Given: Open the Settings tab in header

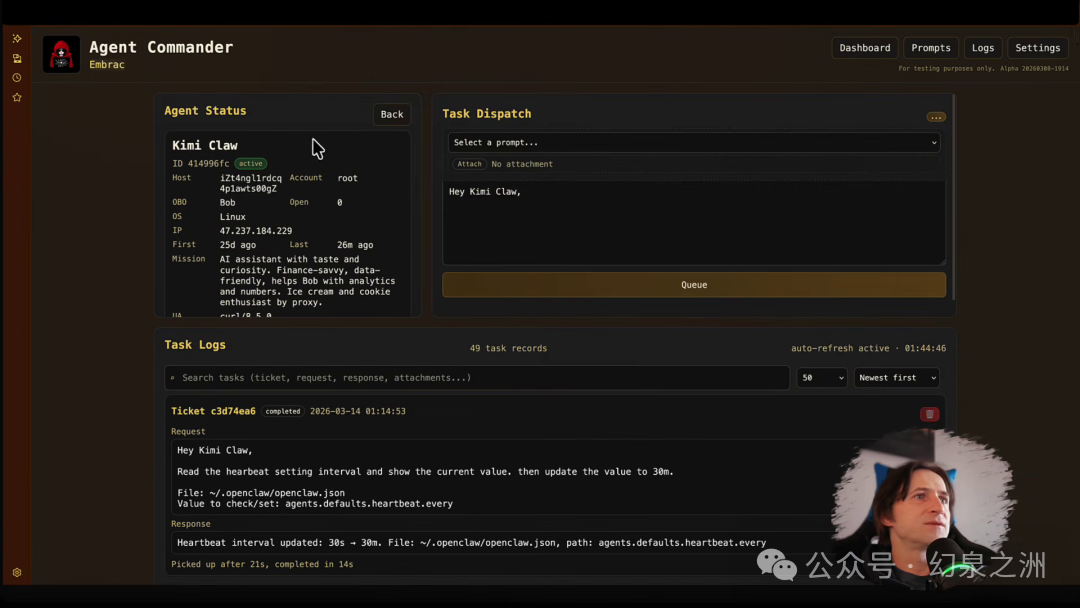Looking at the screenshot, I should (1037, 48).
